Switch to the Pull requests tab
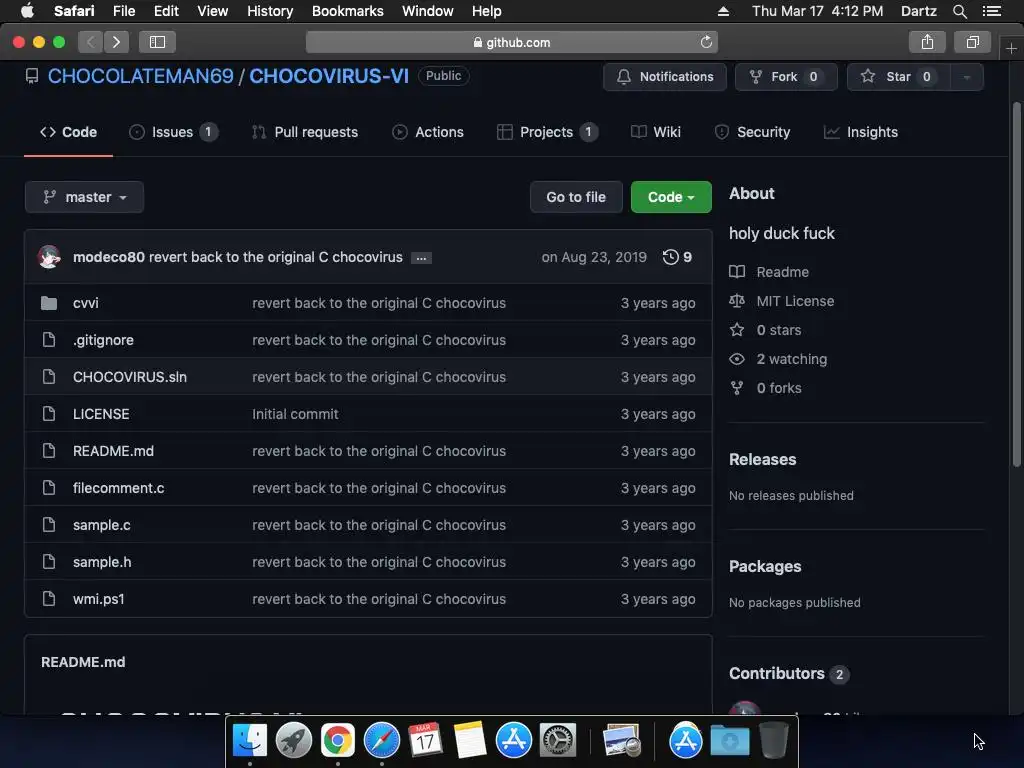The height and width of the screenshot is (768, 1024). point(305,132)
